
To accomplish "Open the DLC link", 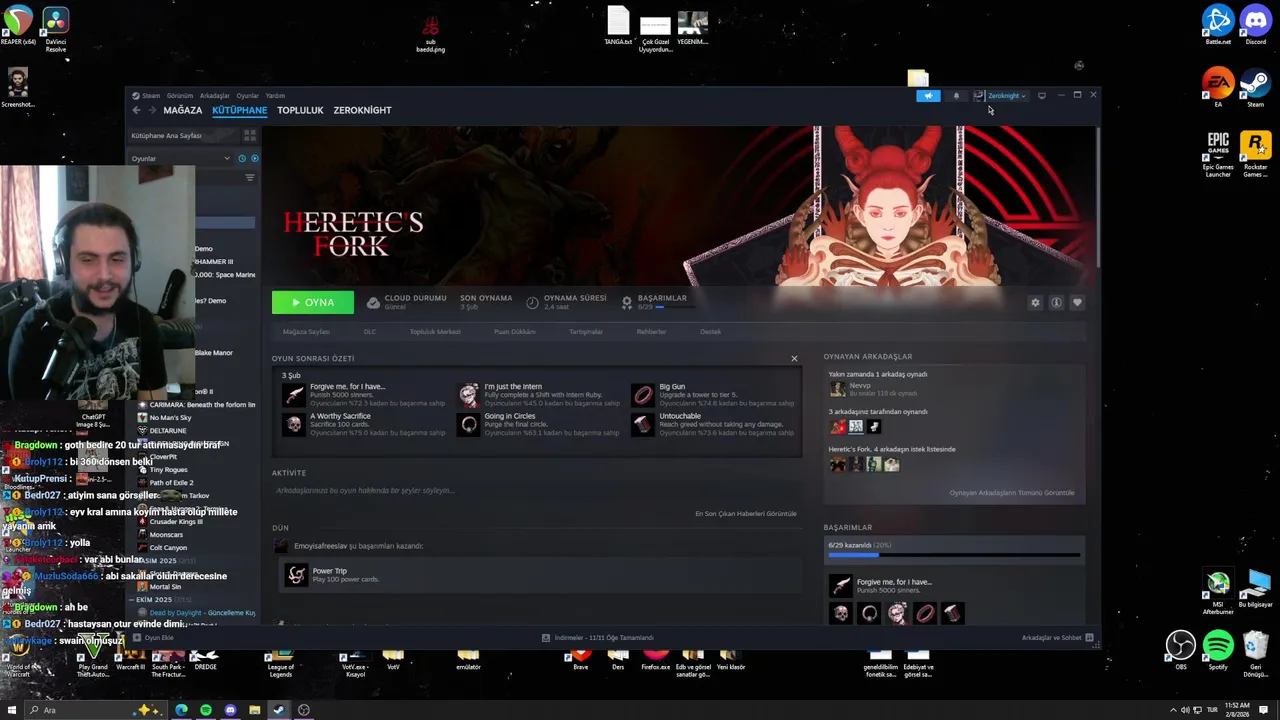I will pyautogui.click(x=370, y=332).
